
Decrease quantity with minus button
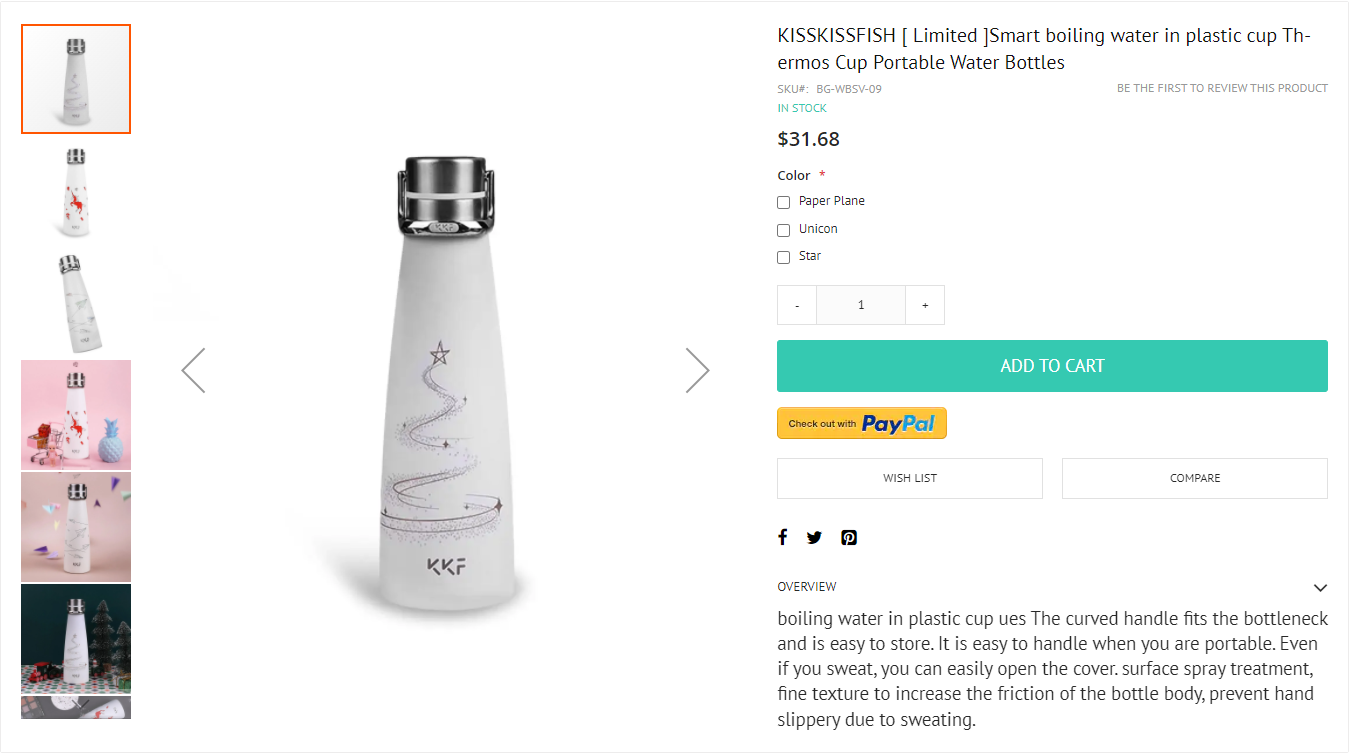coord(797,305)
